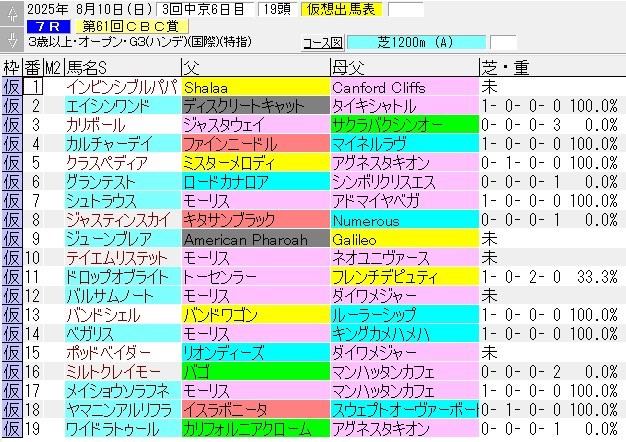Screen dimensions: 626x442
Task: Click sire cell ディスクリートキャット
Action: [x=256, y=106]
